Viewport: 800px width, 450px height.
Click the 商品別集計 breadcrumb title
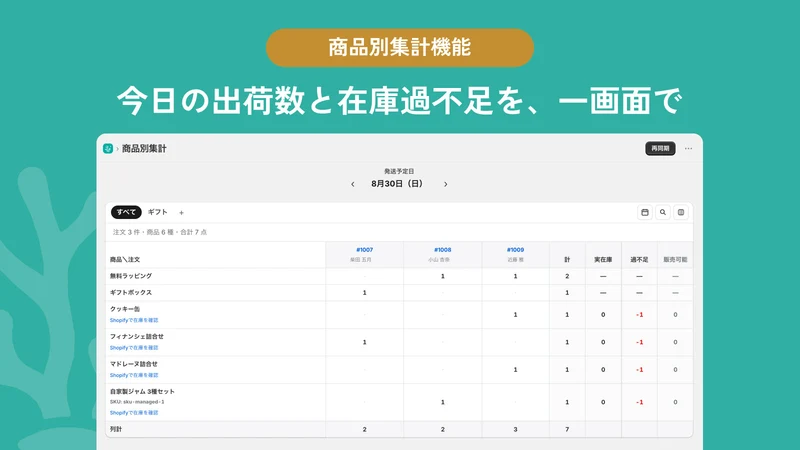pyautogui.click(x=144, y=148)
